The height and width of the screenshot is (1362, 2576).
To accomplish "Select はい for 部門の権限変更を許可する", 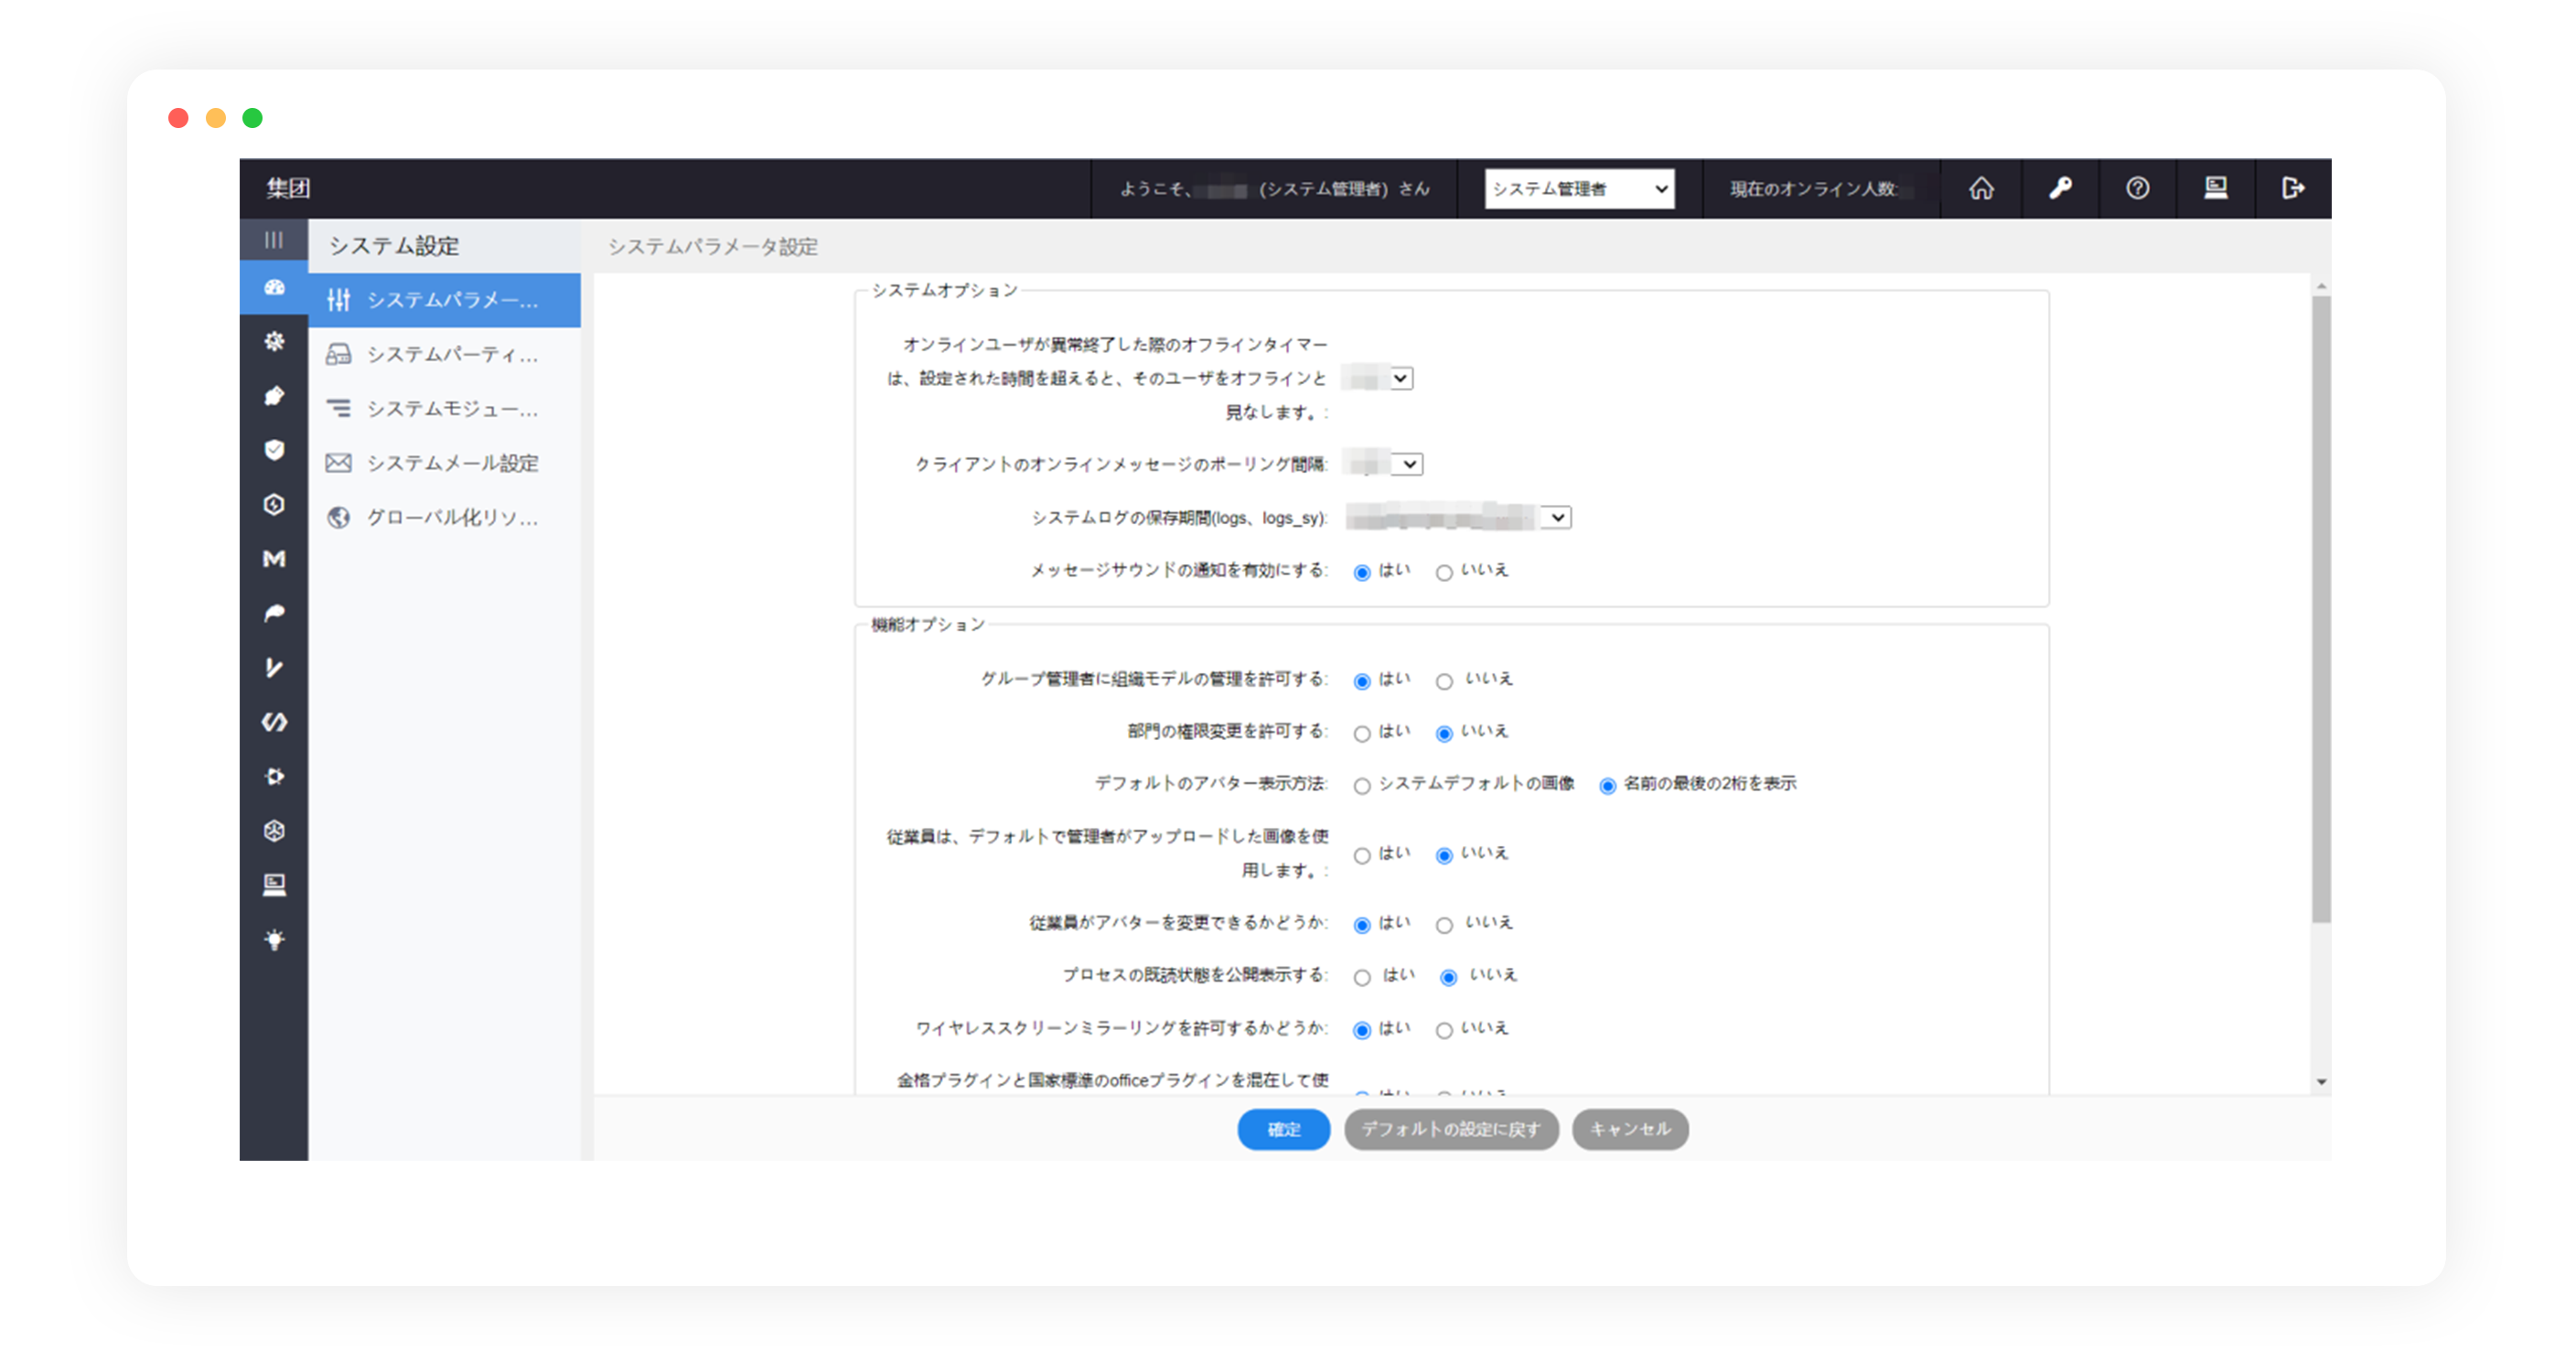I will click(x=1362, y=734).
